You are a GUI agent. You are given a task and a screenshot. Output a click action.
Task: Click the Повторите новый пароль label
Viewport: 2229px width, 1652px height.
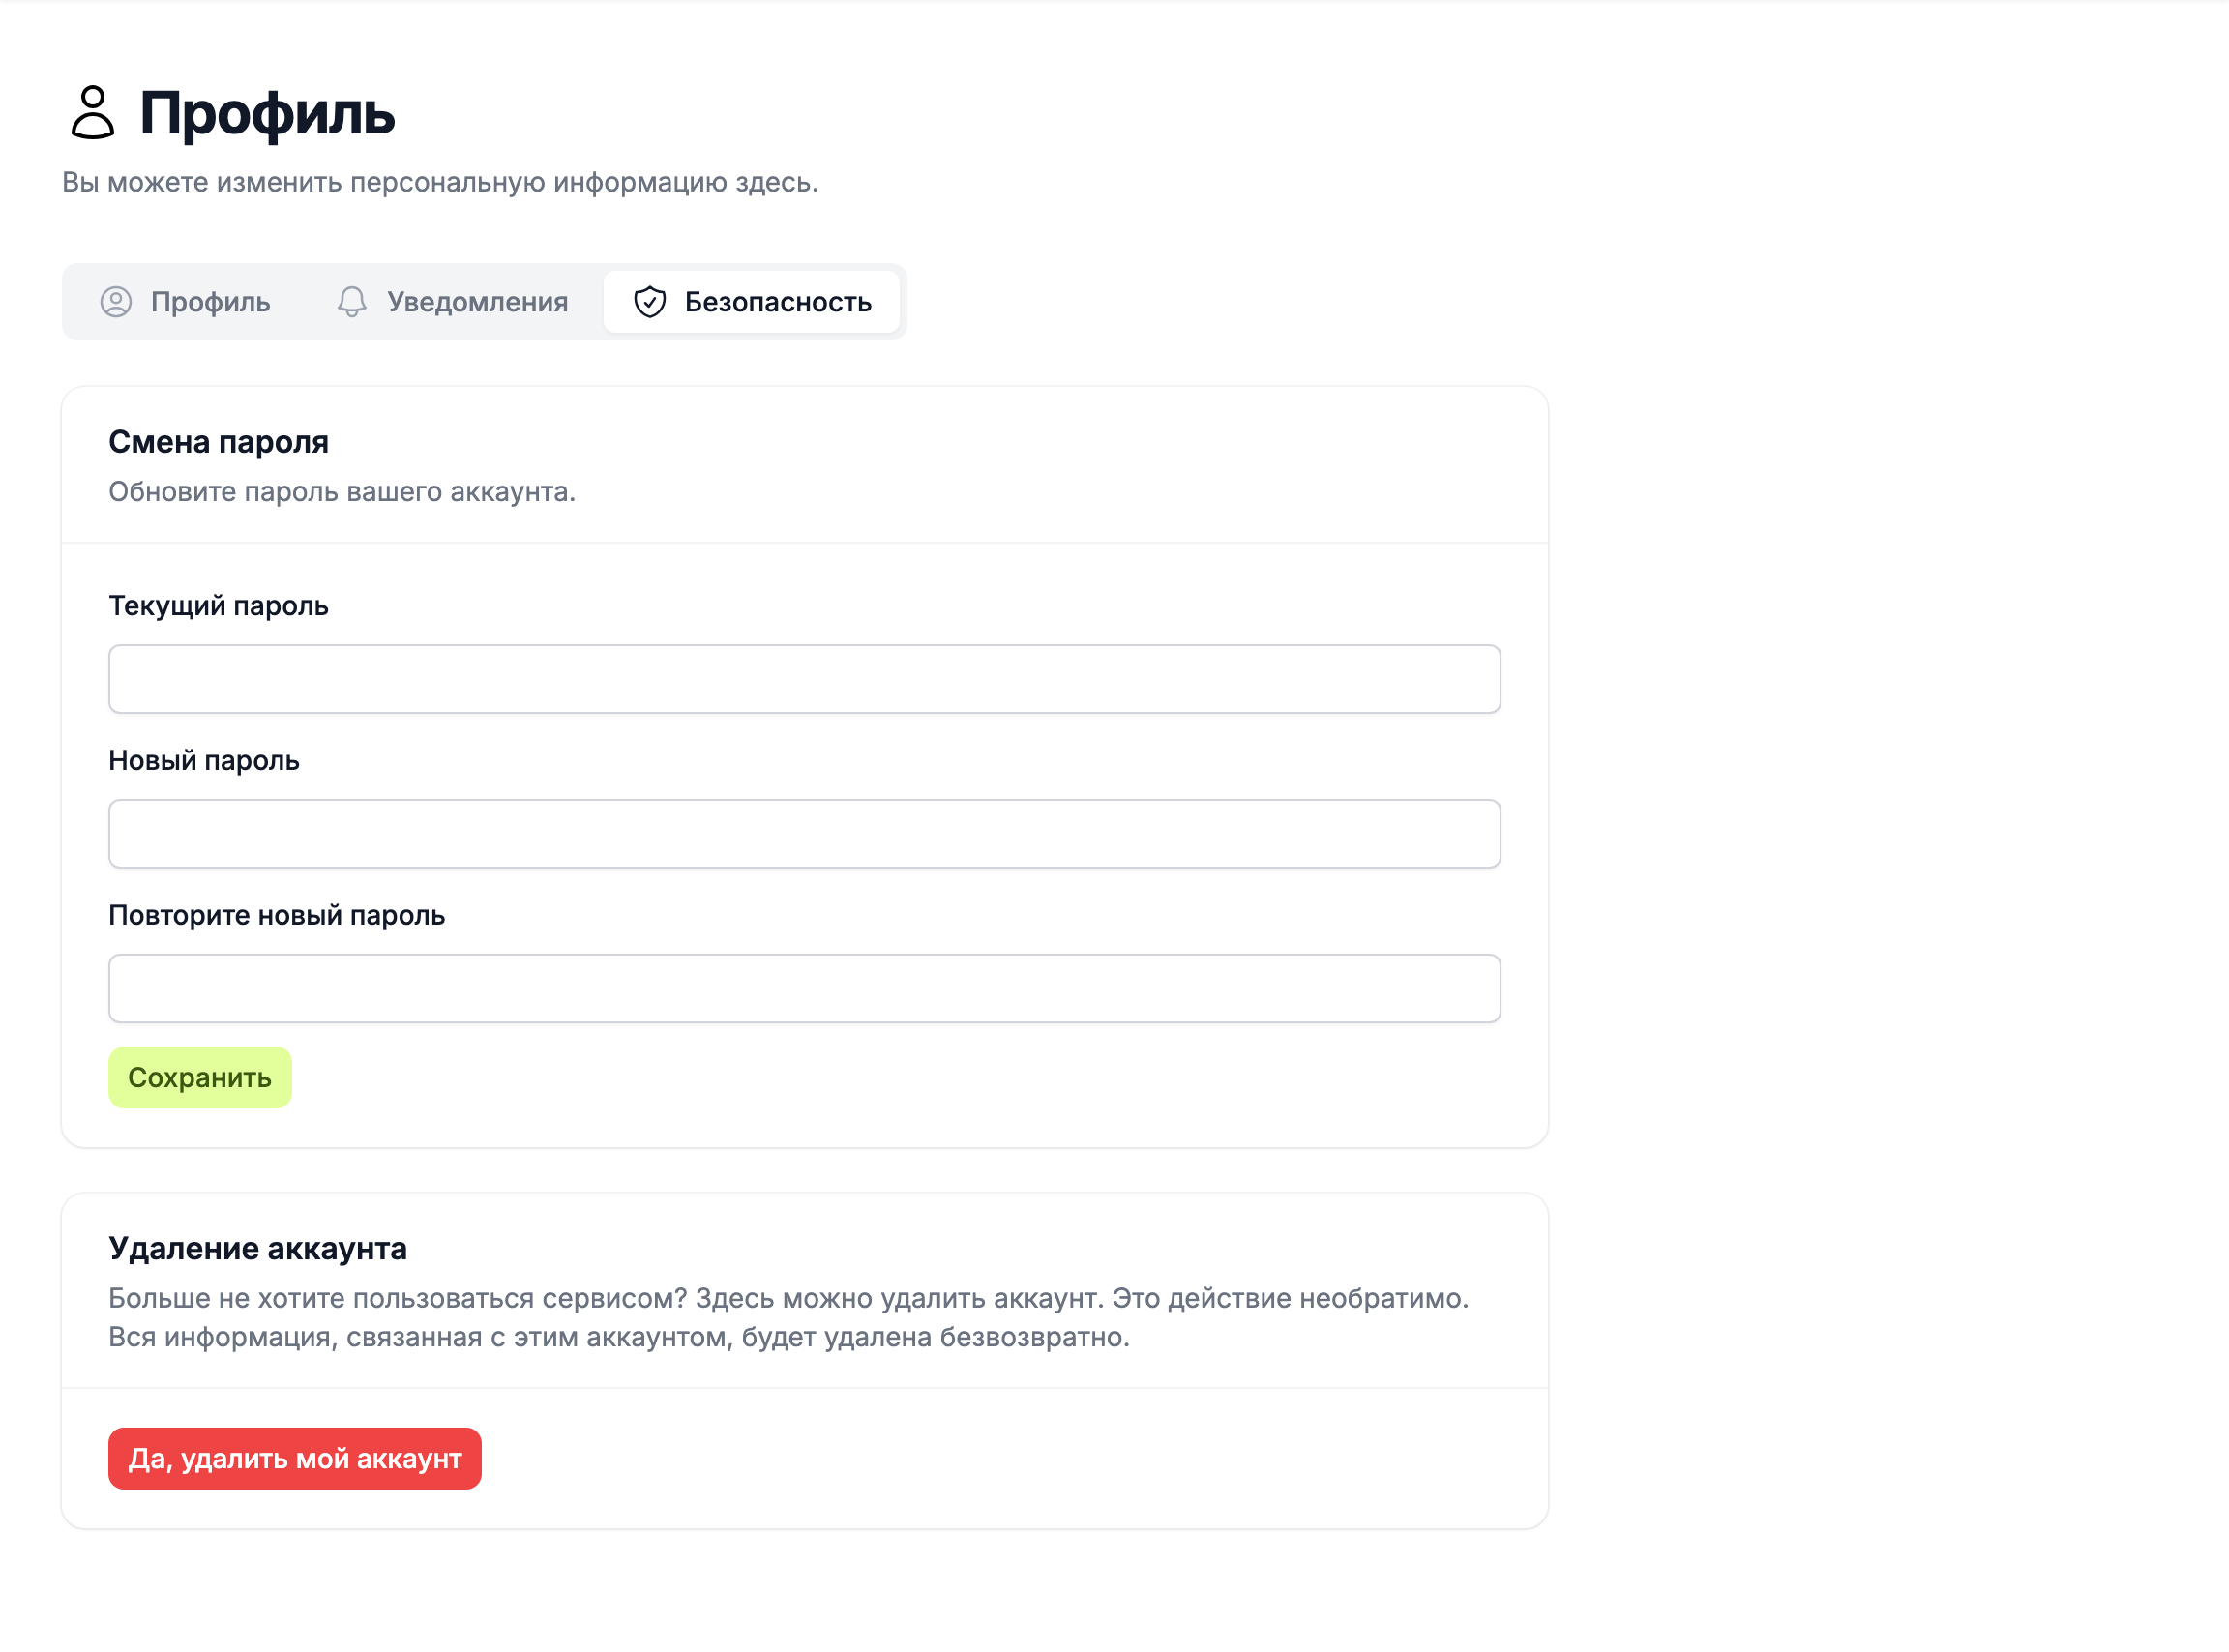click(277, 916)
